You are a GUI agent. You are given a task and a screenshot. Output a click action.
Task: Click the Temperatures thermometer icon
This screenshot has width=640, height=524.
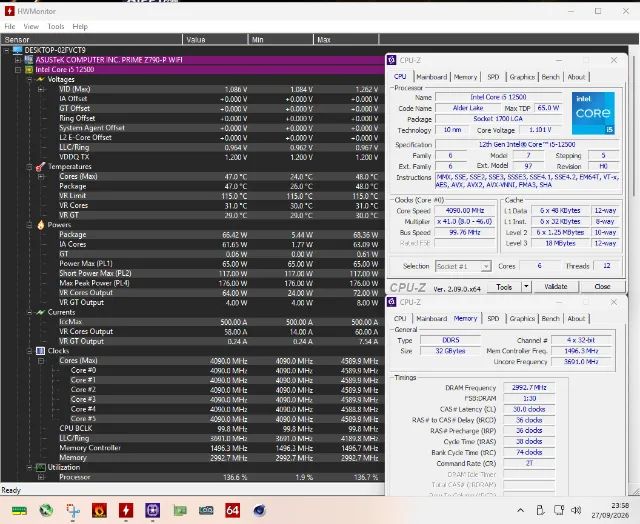40,167
